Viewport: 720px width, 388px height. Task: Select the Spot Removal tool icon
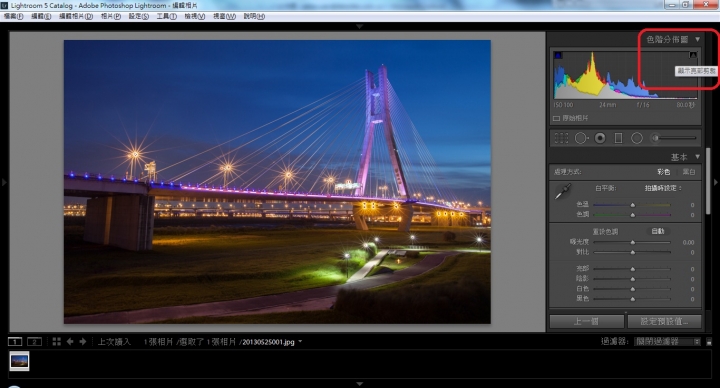click(x=581, y=138)
